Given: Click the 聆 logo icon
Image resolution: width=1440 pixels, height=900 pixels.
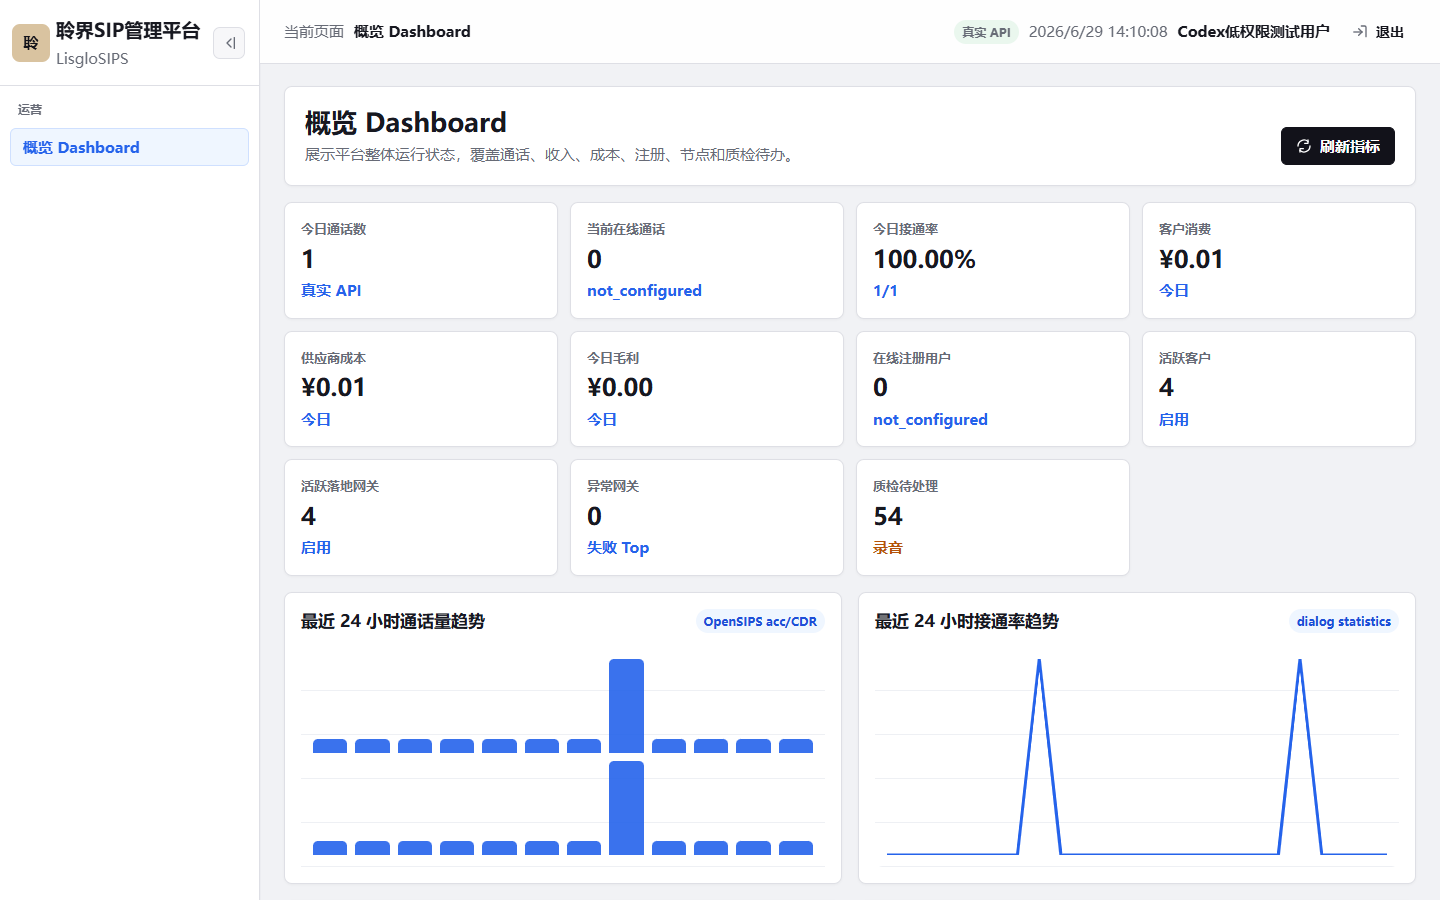Looking at the screenshot, I should point(31,43).
